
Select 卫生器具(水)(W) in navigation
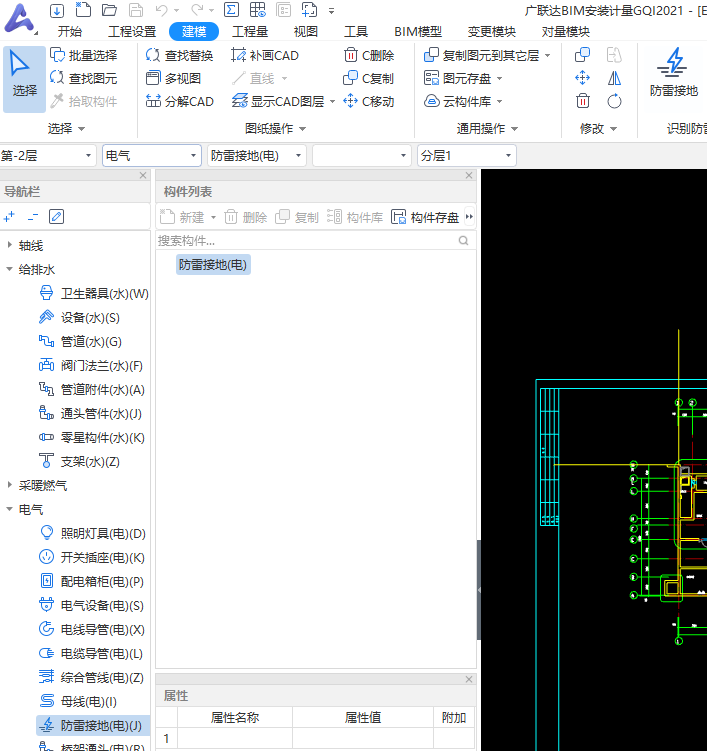click(94, 293)
